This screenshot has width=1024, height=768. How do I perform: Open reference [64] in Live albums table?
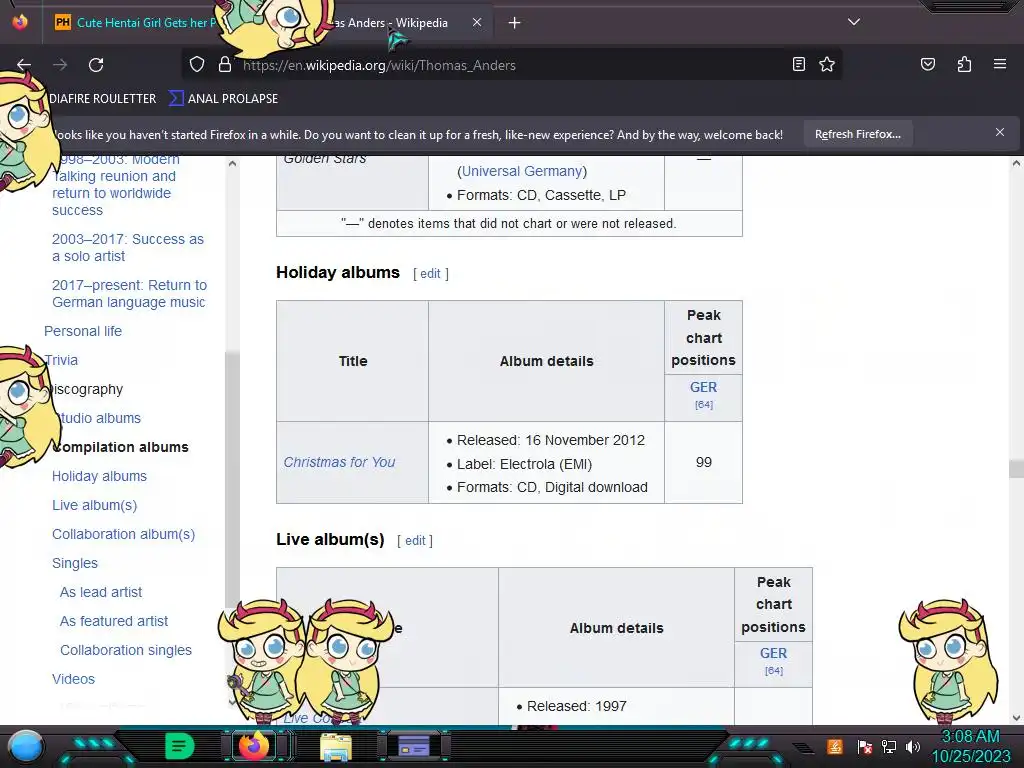tap(773, 671)
